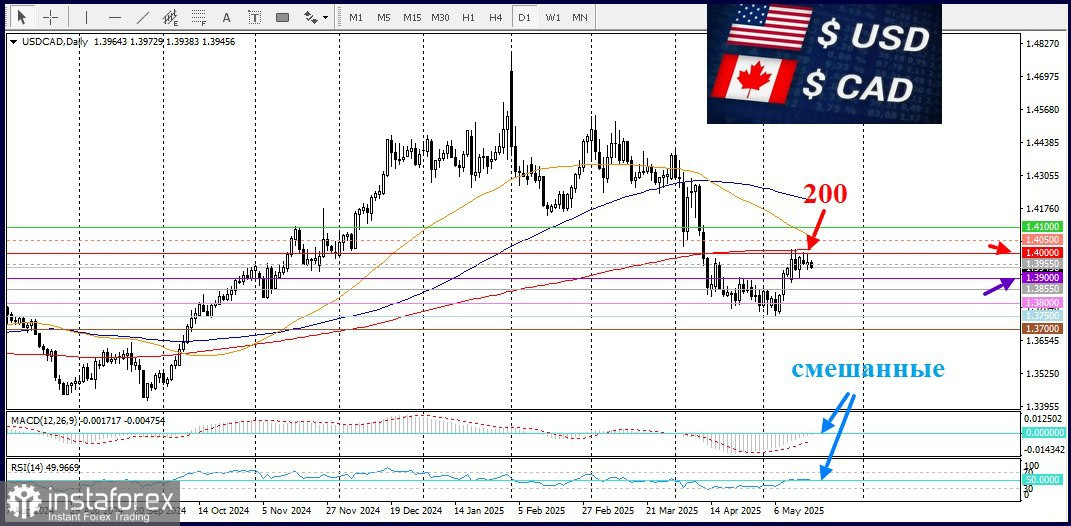Click the 1.38550 level price tag

(x=1042, y=290)
